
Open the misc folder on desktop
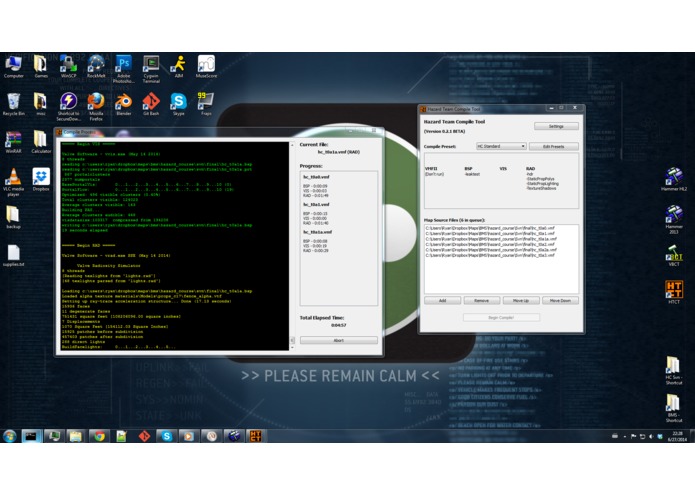(41, 105)
